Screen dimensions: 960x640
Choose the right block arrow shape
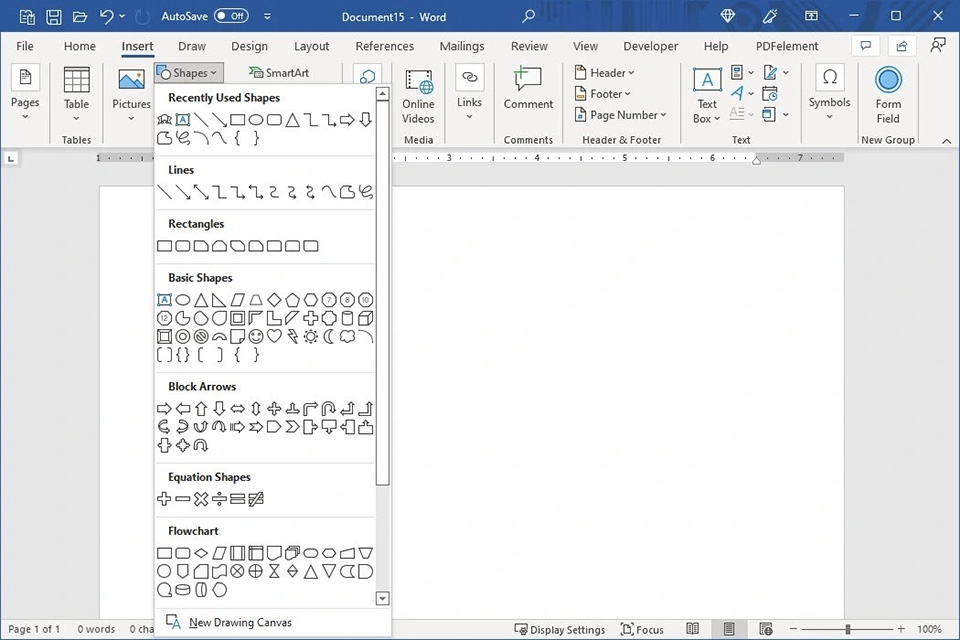coord(165,408)
